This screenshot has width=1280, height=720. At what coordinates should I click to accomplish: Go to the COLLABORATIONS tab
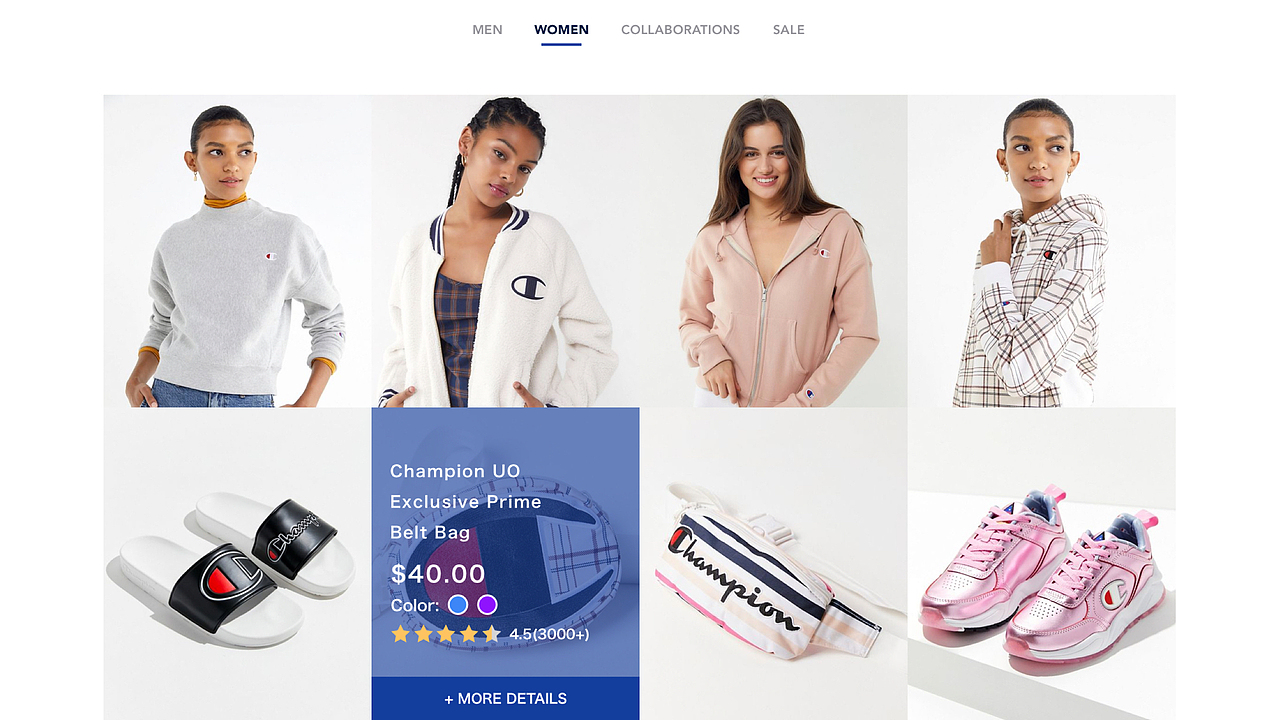[x=680, y=30]
